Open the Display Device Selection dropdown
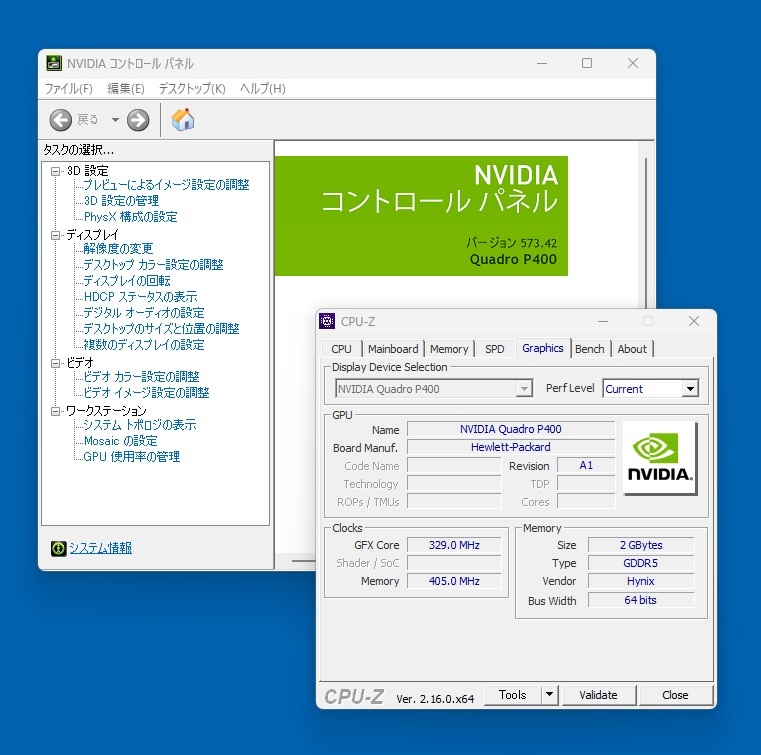Viewport: 761px width, 755px height. pyautogui.click(x=434, y=389)
